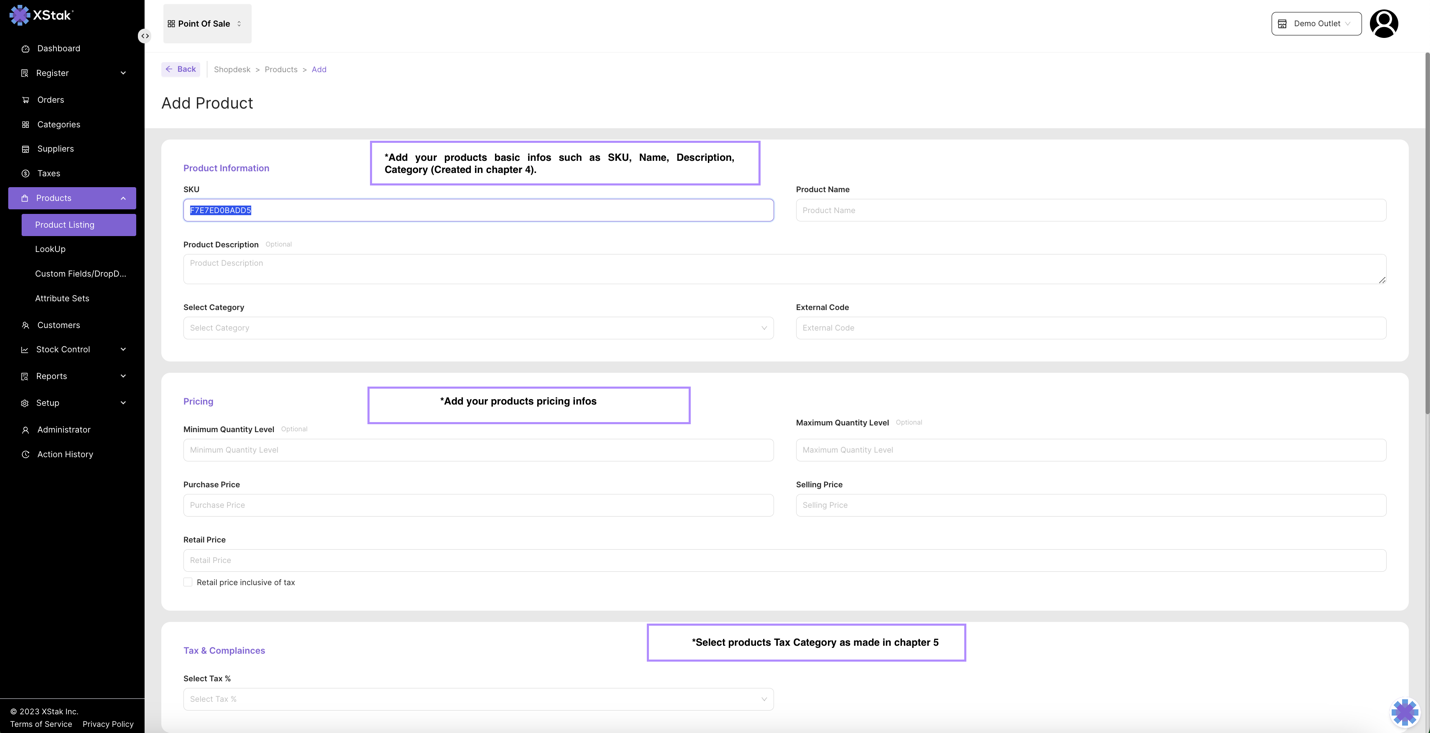The image size is (1430, 733).
Task: Open the user profile avatar
Action: (1383, 24)
